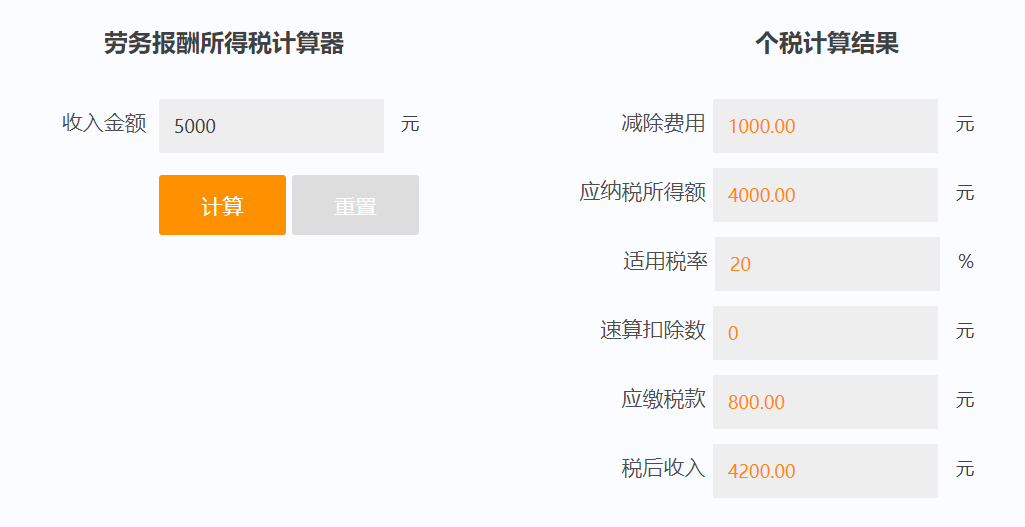Screen dimensions: 1025x527
Task: Select the 减除费用 result field
Action: (x=825, y=126)
